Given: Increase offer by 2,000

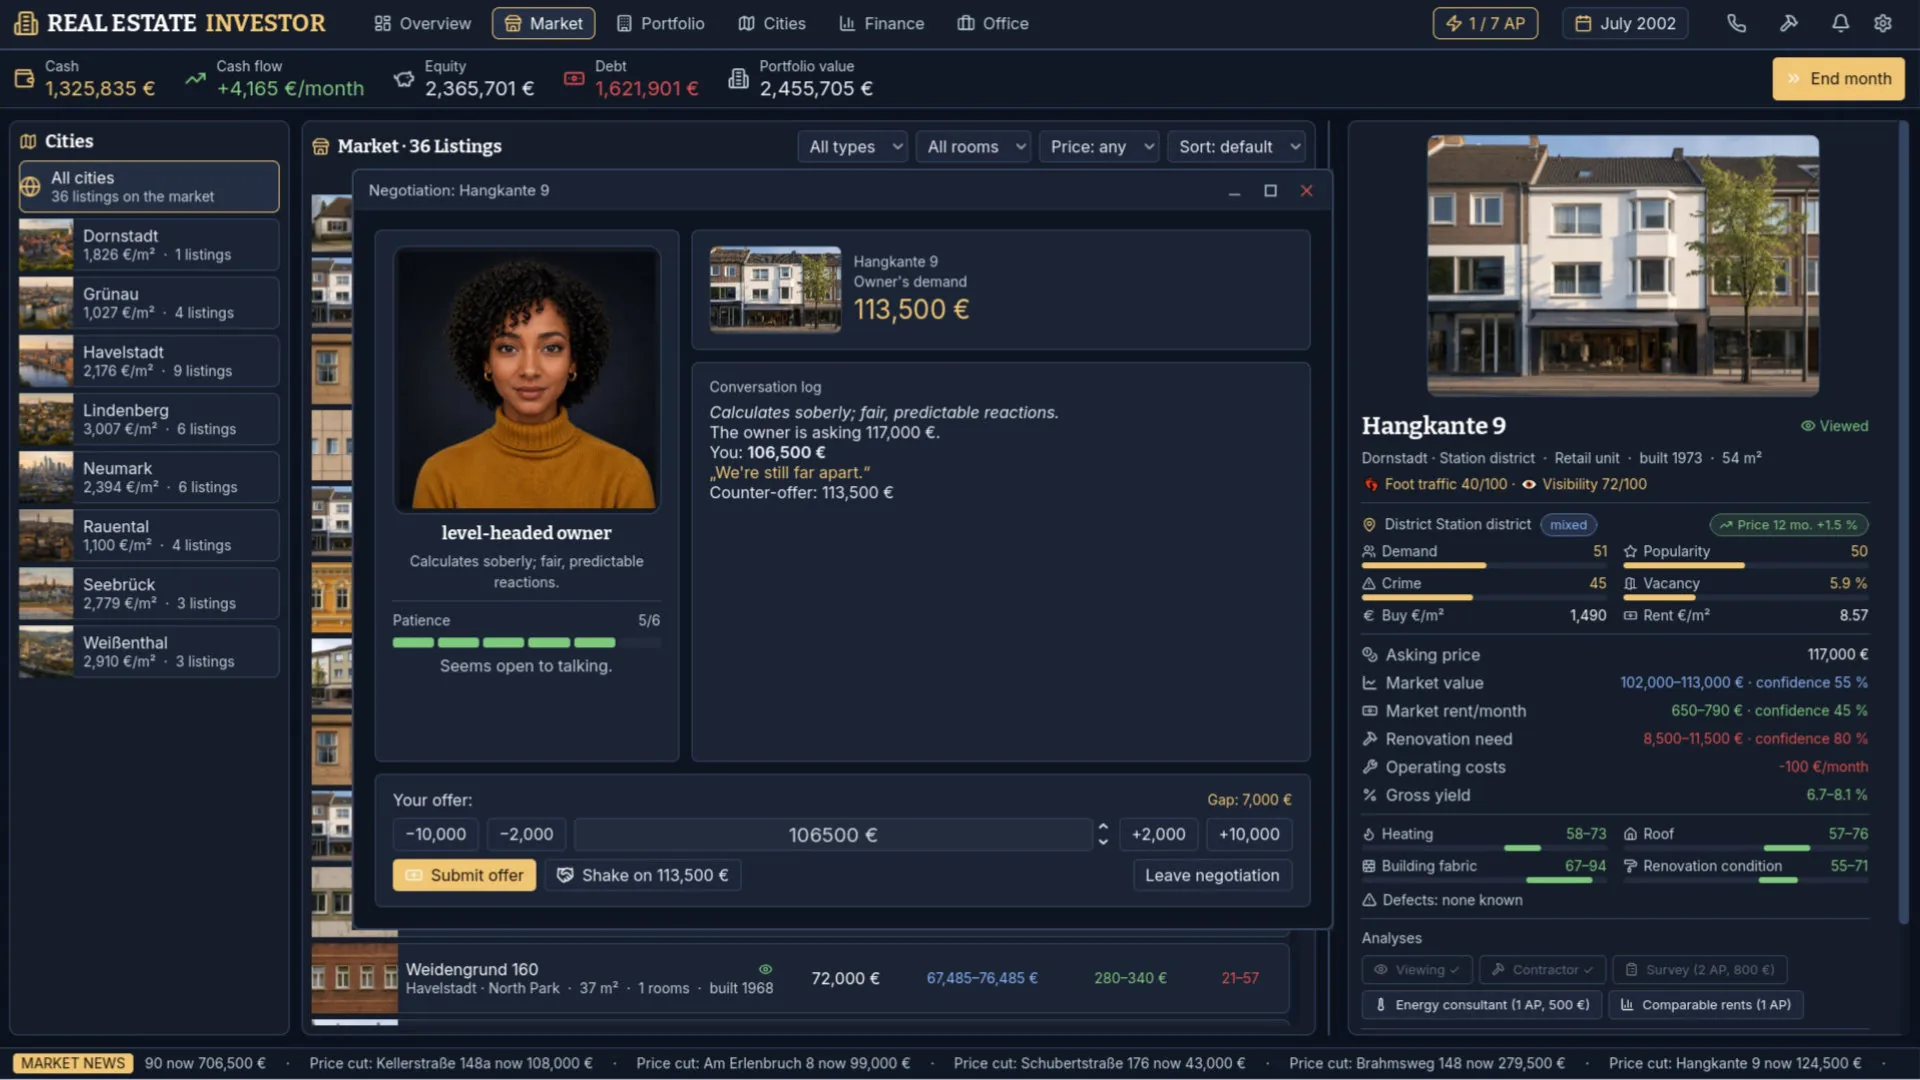Looking at the screenshot, I should pyautogui.click(x=1158, y=834).
